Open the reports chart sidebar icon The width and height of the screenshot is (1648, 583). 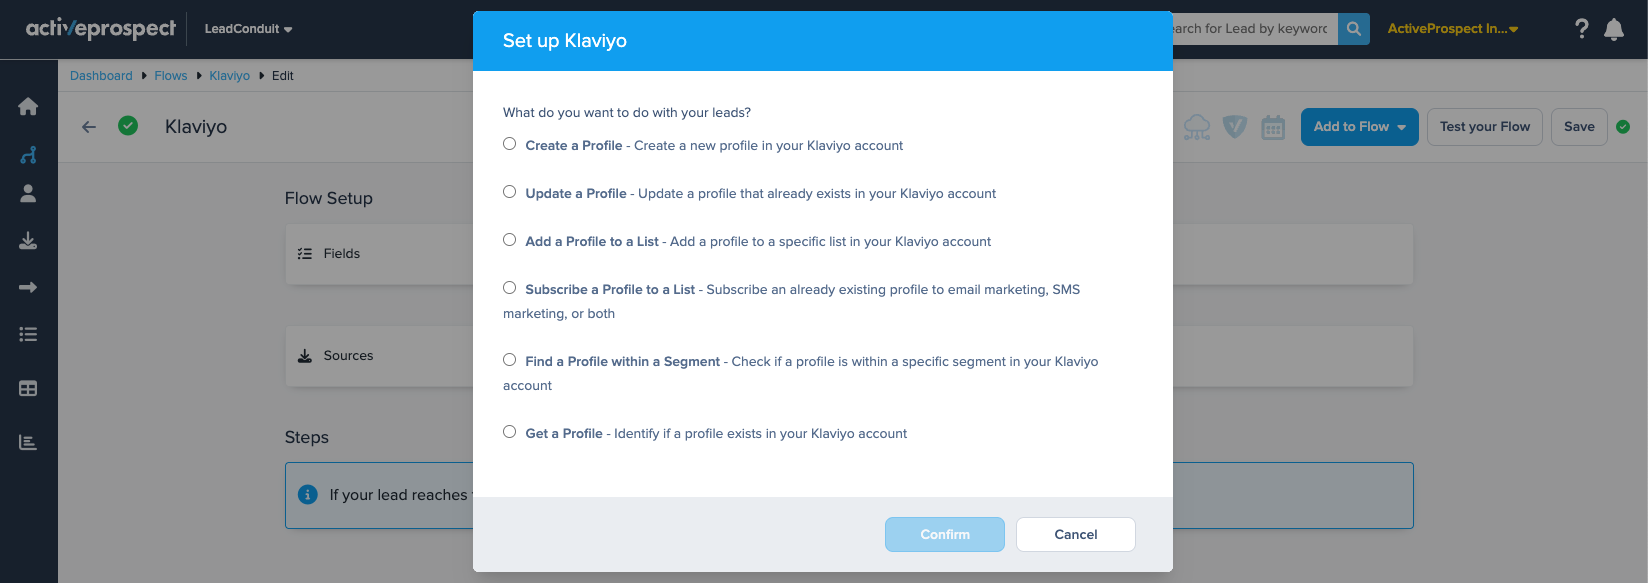click(28, 442)
